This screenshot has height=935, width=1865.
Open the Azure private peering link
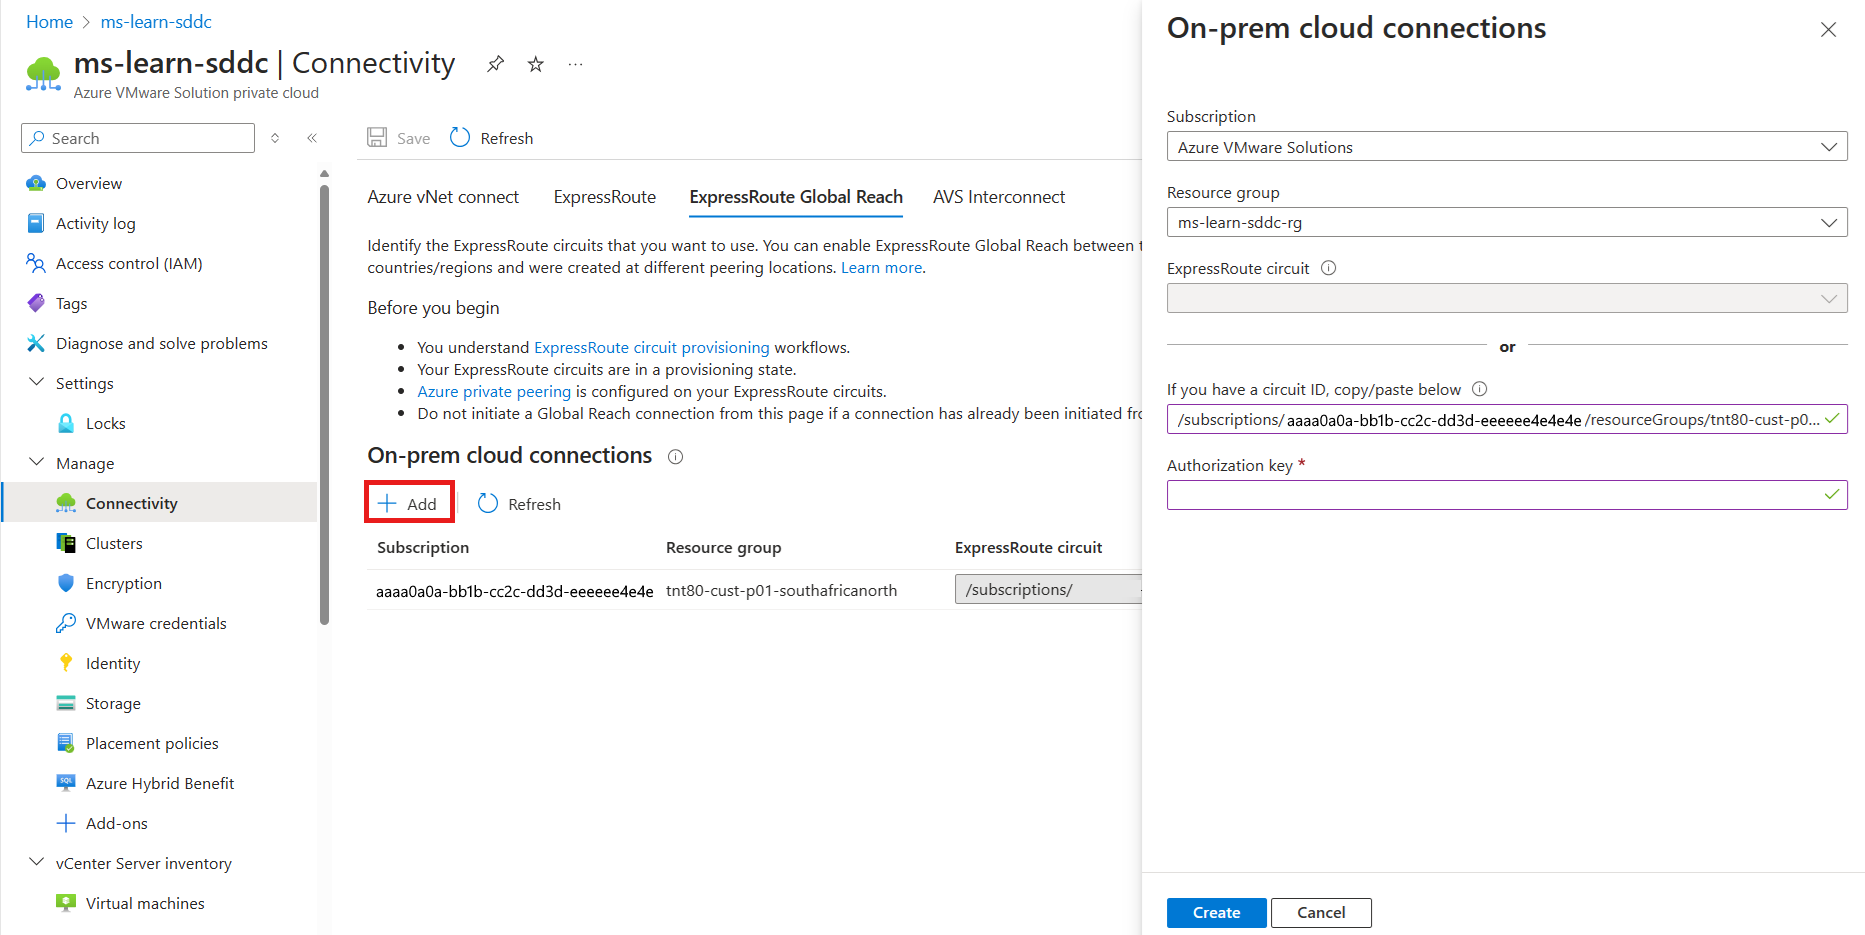pos(494,392)
